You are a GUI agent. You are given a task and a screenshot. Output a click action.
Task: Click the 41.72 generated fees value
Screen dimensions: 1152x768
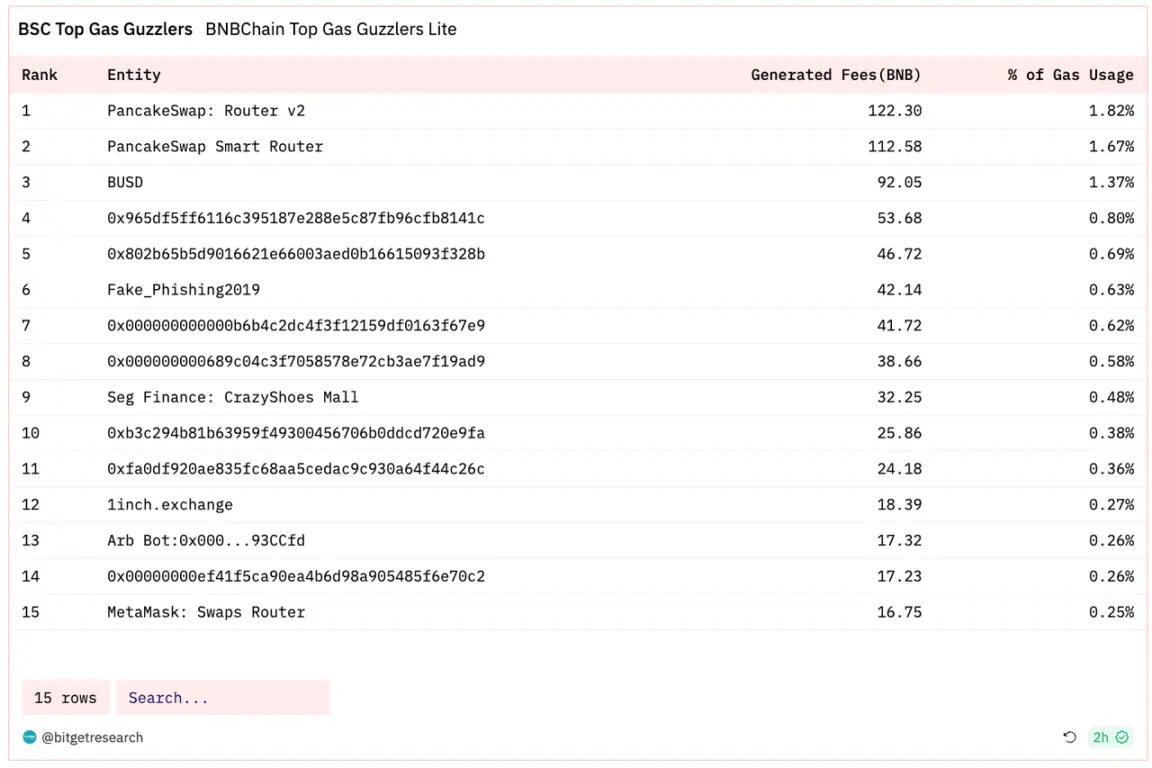coord(899,326)
